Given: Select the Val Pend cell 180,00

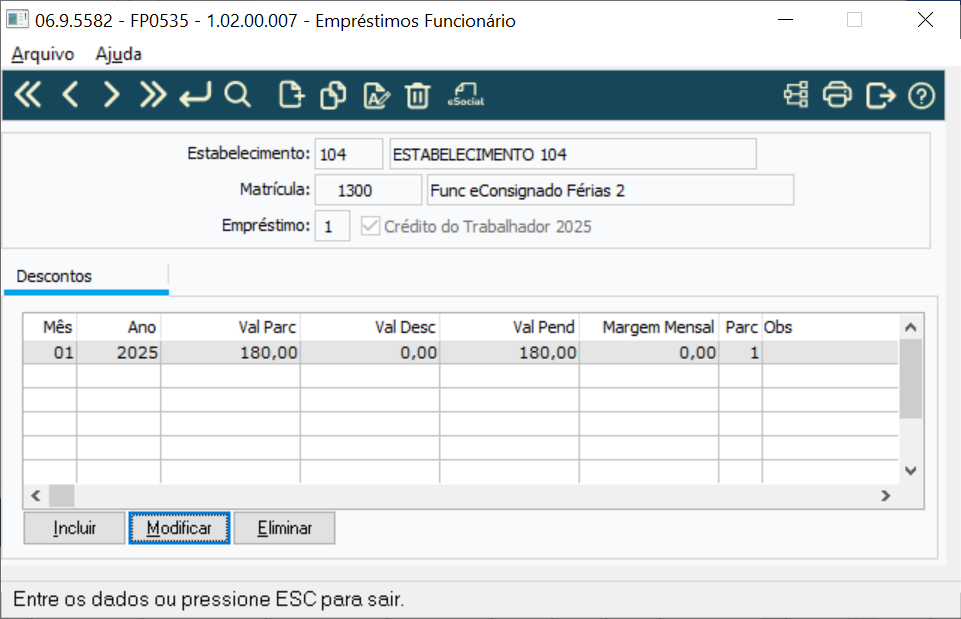Looking at the screenshot, I should tap(509, 353).
